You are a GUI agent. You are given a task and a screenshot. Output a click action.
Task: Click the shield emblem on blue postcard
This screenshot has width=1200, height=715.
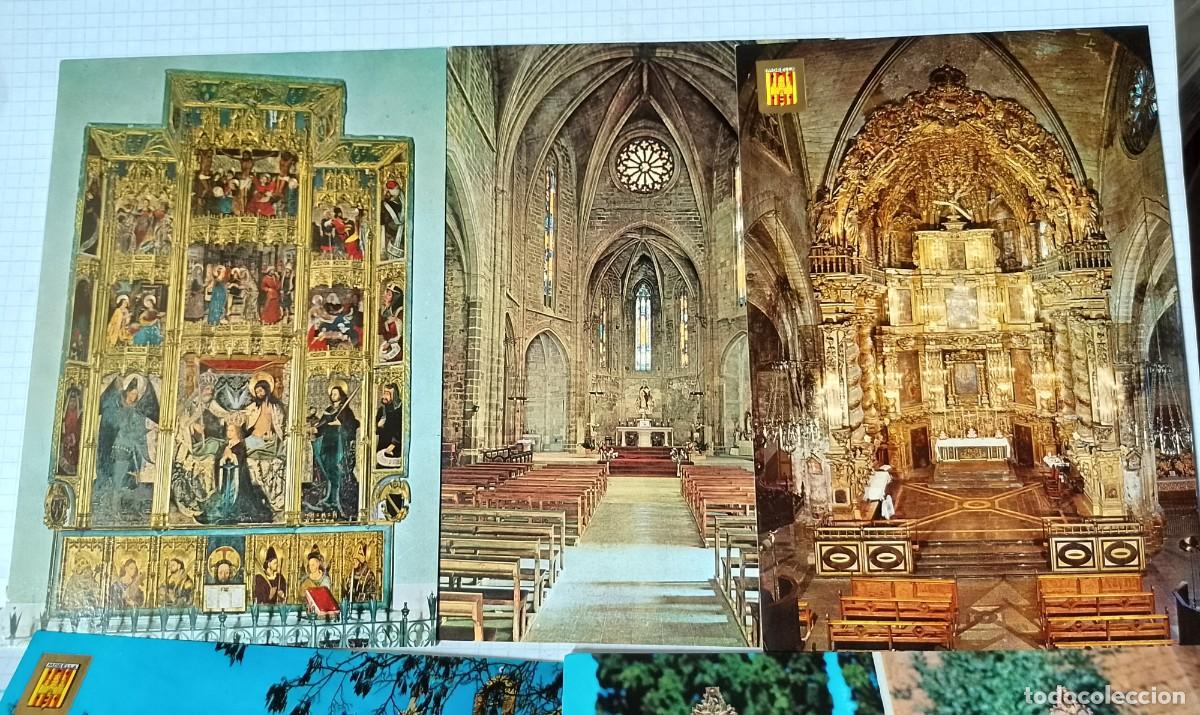(51, 683)
